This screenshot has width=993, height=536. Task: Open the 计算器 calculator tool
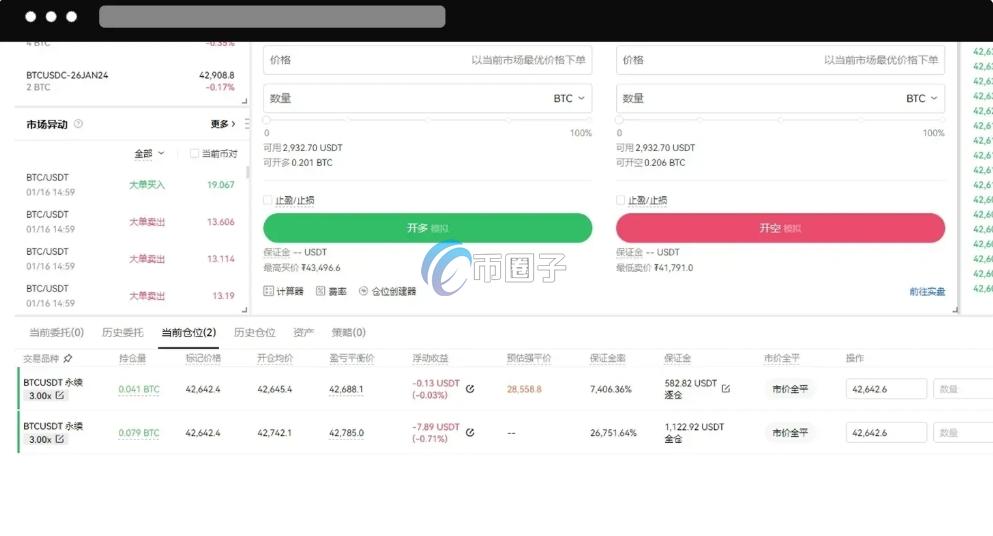tap(283, 291)
